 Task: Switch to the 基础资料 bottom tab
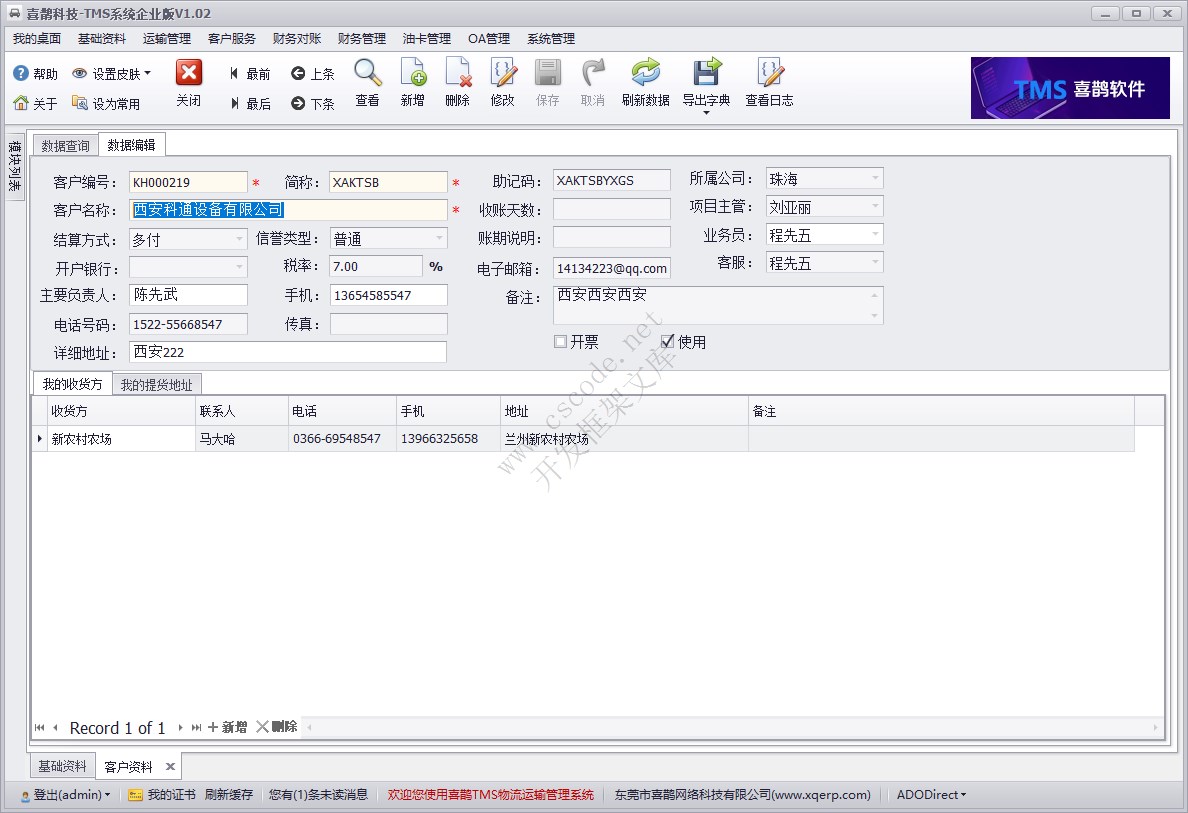(x=63, y=766)
